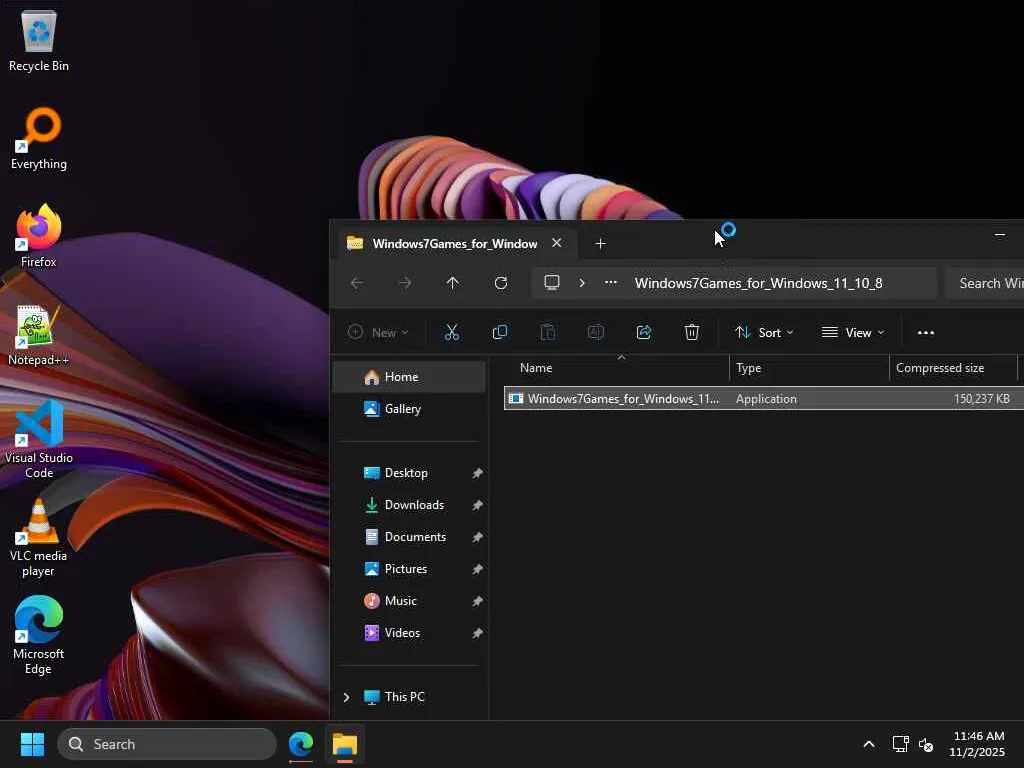Click the Delete trash can icon

(x=692, y=332)
